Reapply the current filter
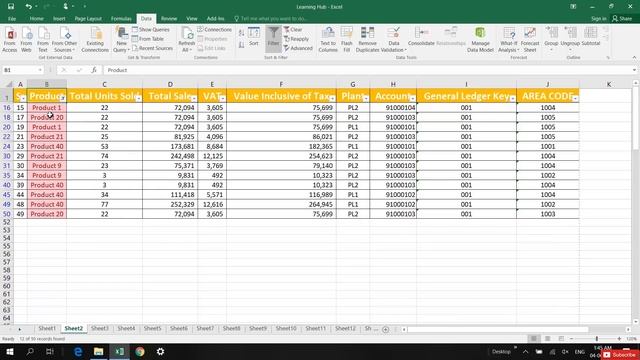The height and width of the screenshot is (360, 640). coord(296,39)
